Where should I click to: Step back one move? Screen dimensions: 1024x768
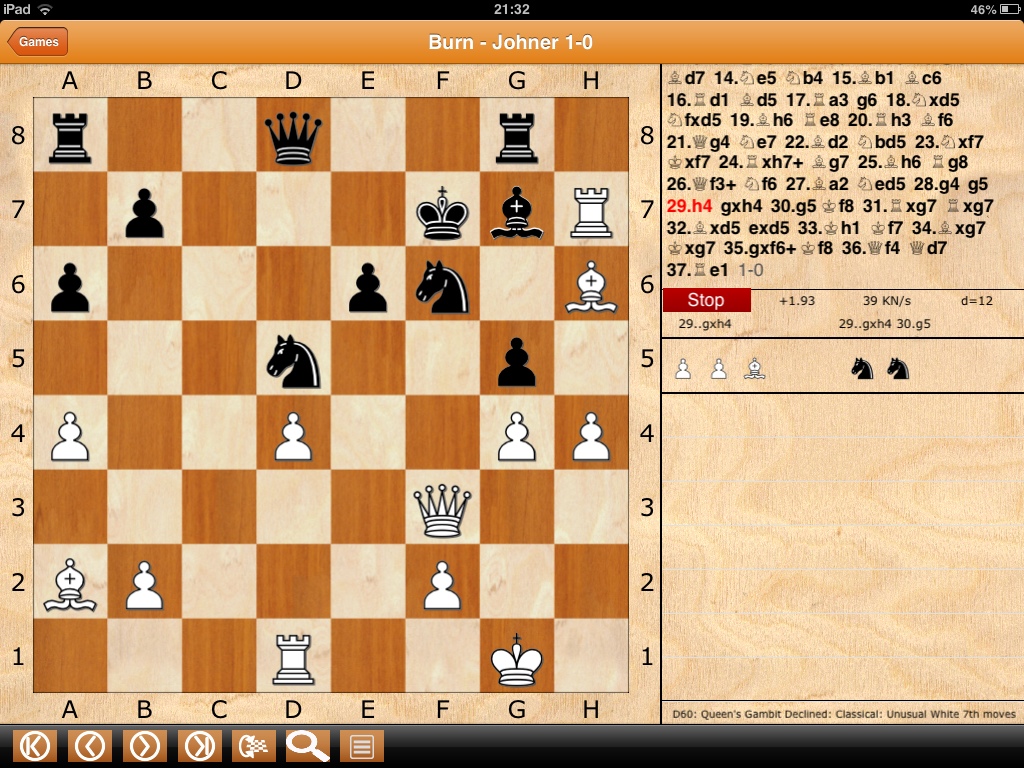tap(90, 746)
